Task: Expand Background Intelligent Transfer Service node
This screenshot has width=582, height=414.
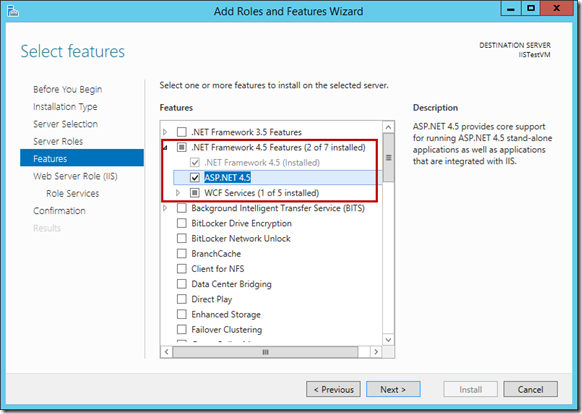Action: (165, 208)
